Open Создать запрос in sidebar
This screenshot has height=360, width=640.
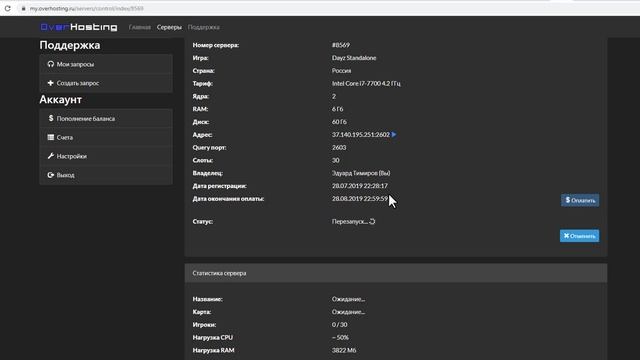pyautogui.click(x=106, y=83)
